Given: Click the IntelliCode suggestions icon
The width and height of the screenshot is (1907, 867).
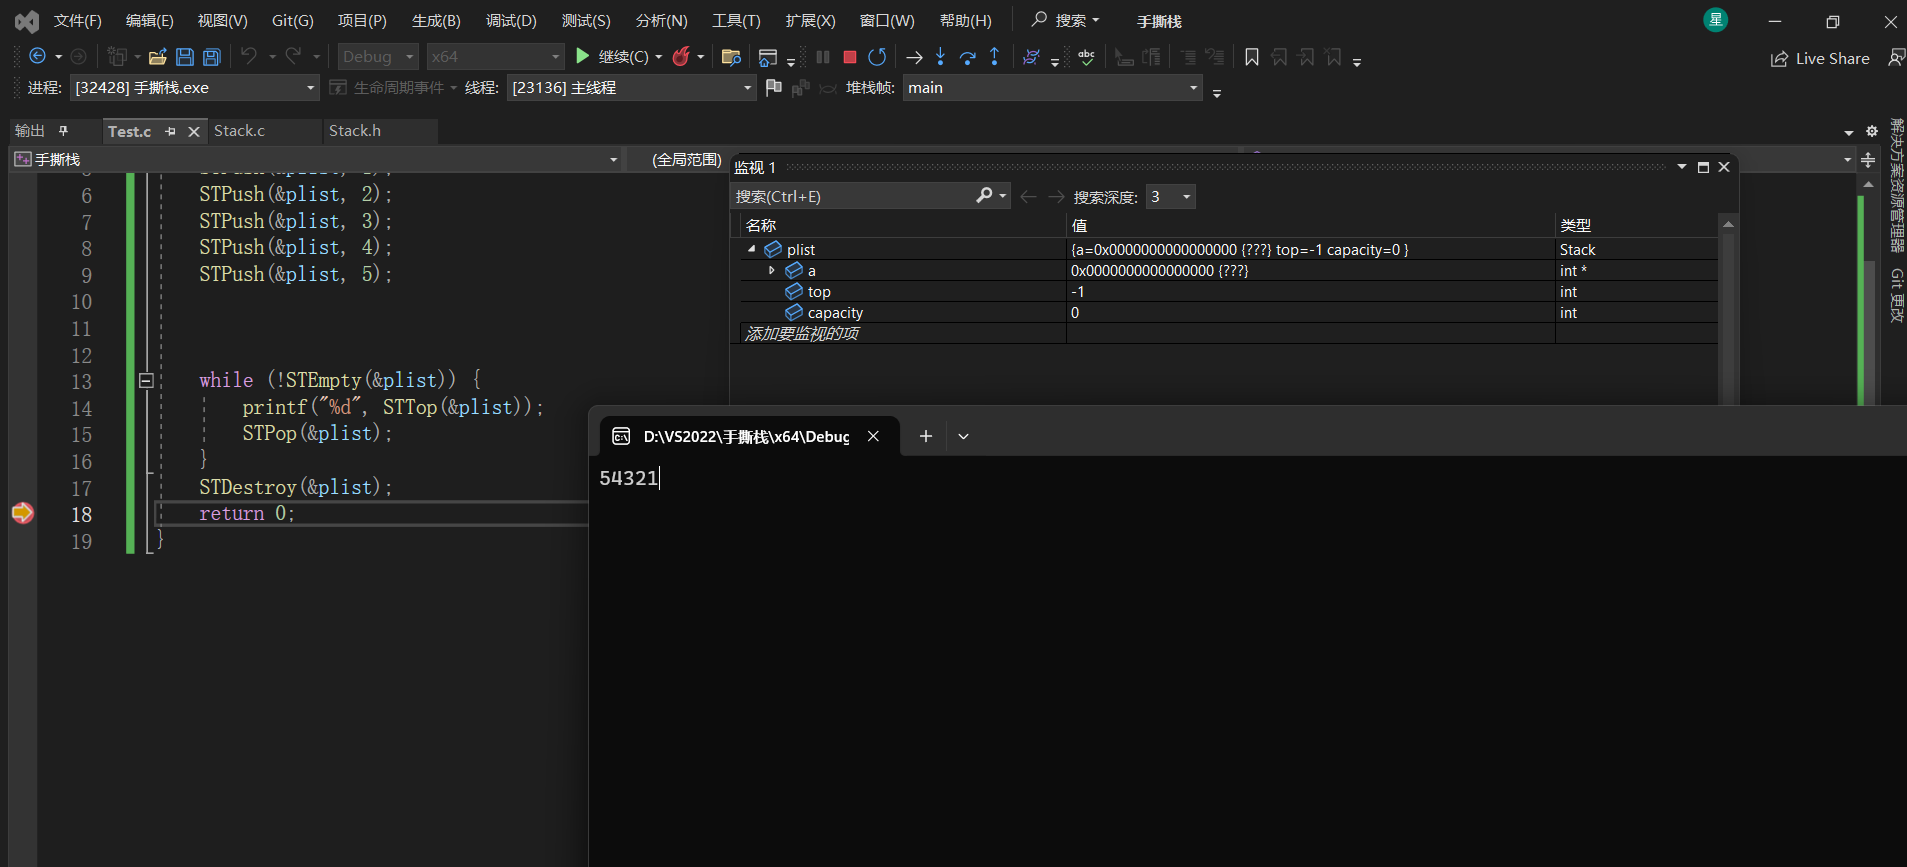Looking at the screenshot, I should pyautogui.click(x=1032, y=57).
